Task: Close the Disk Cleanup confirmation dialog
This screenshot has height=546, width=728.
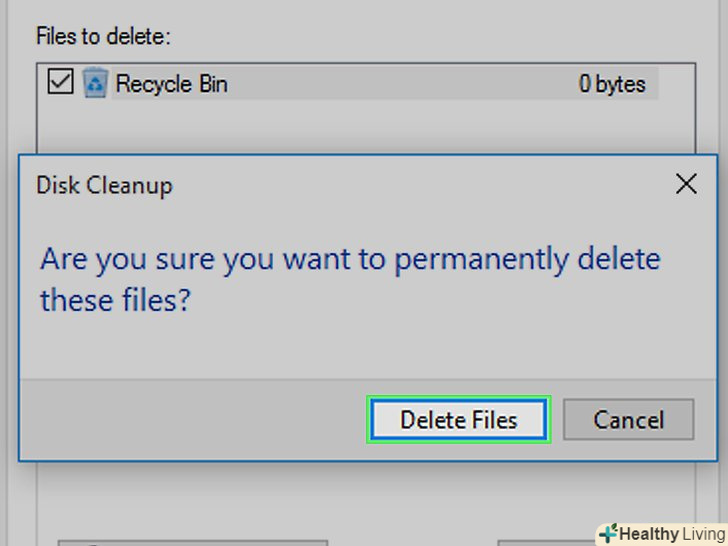Action: [685, 184]
